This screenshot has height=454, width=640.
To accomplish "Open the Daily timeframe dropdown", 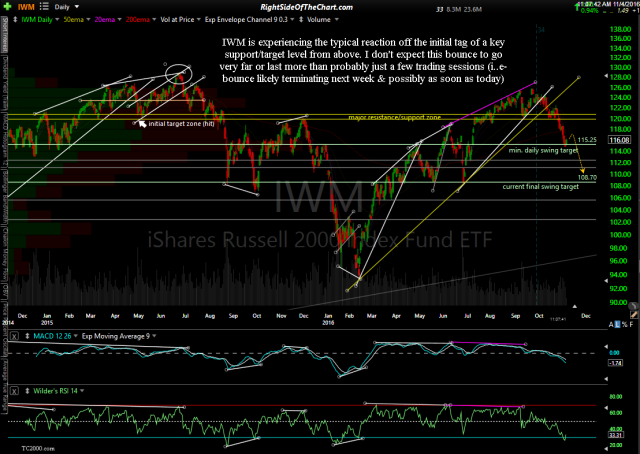I will click(x=76, y=7).
